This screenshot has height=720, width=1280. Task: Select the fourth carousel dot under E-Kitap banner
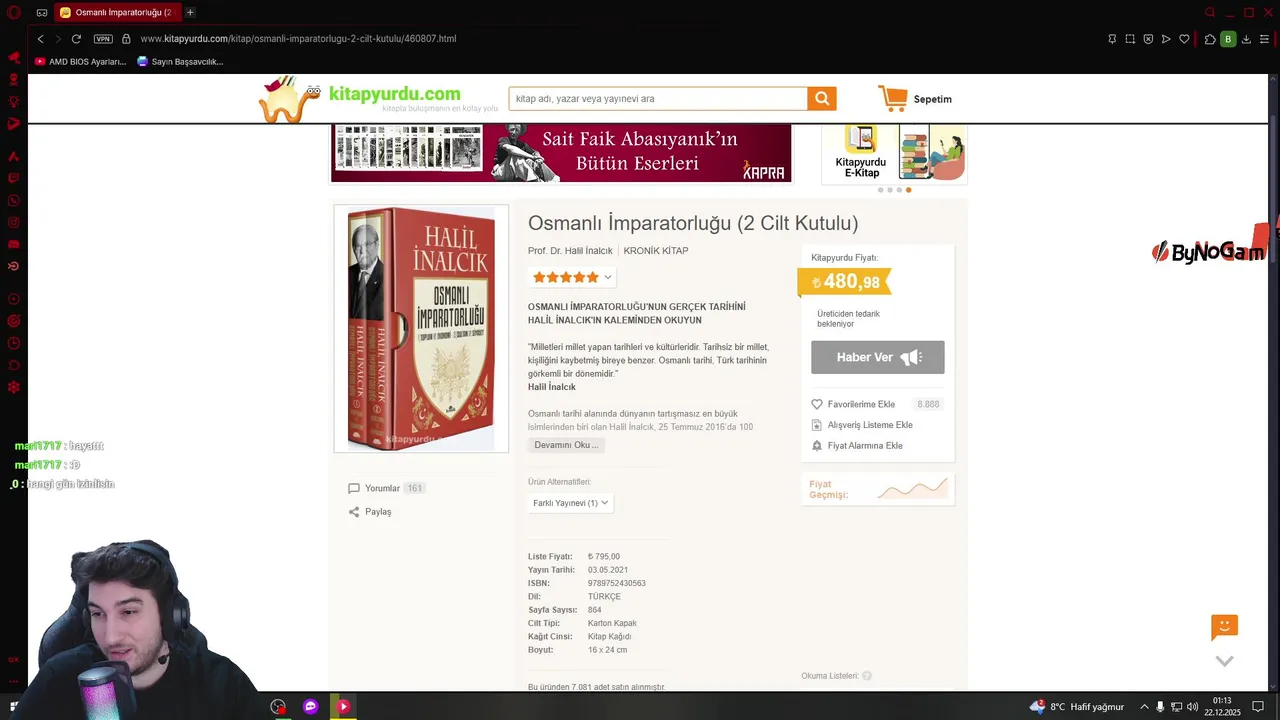coord(908,190)
